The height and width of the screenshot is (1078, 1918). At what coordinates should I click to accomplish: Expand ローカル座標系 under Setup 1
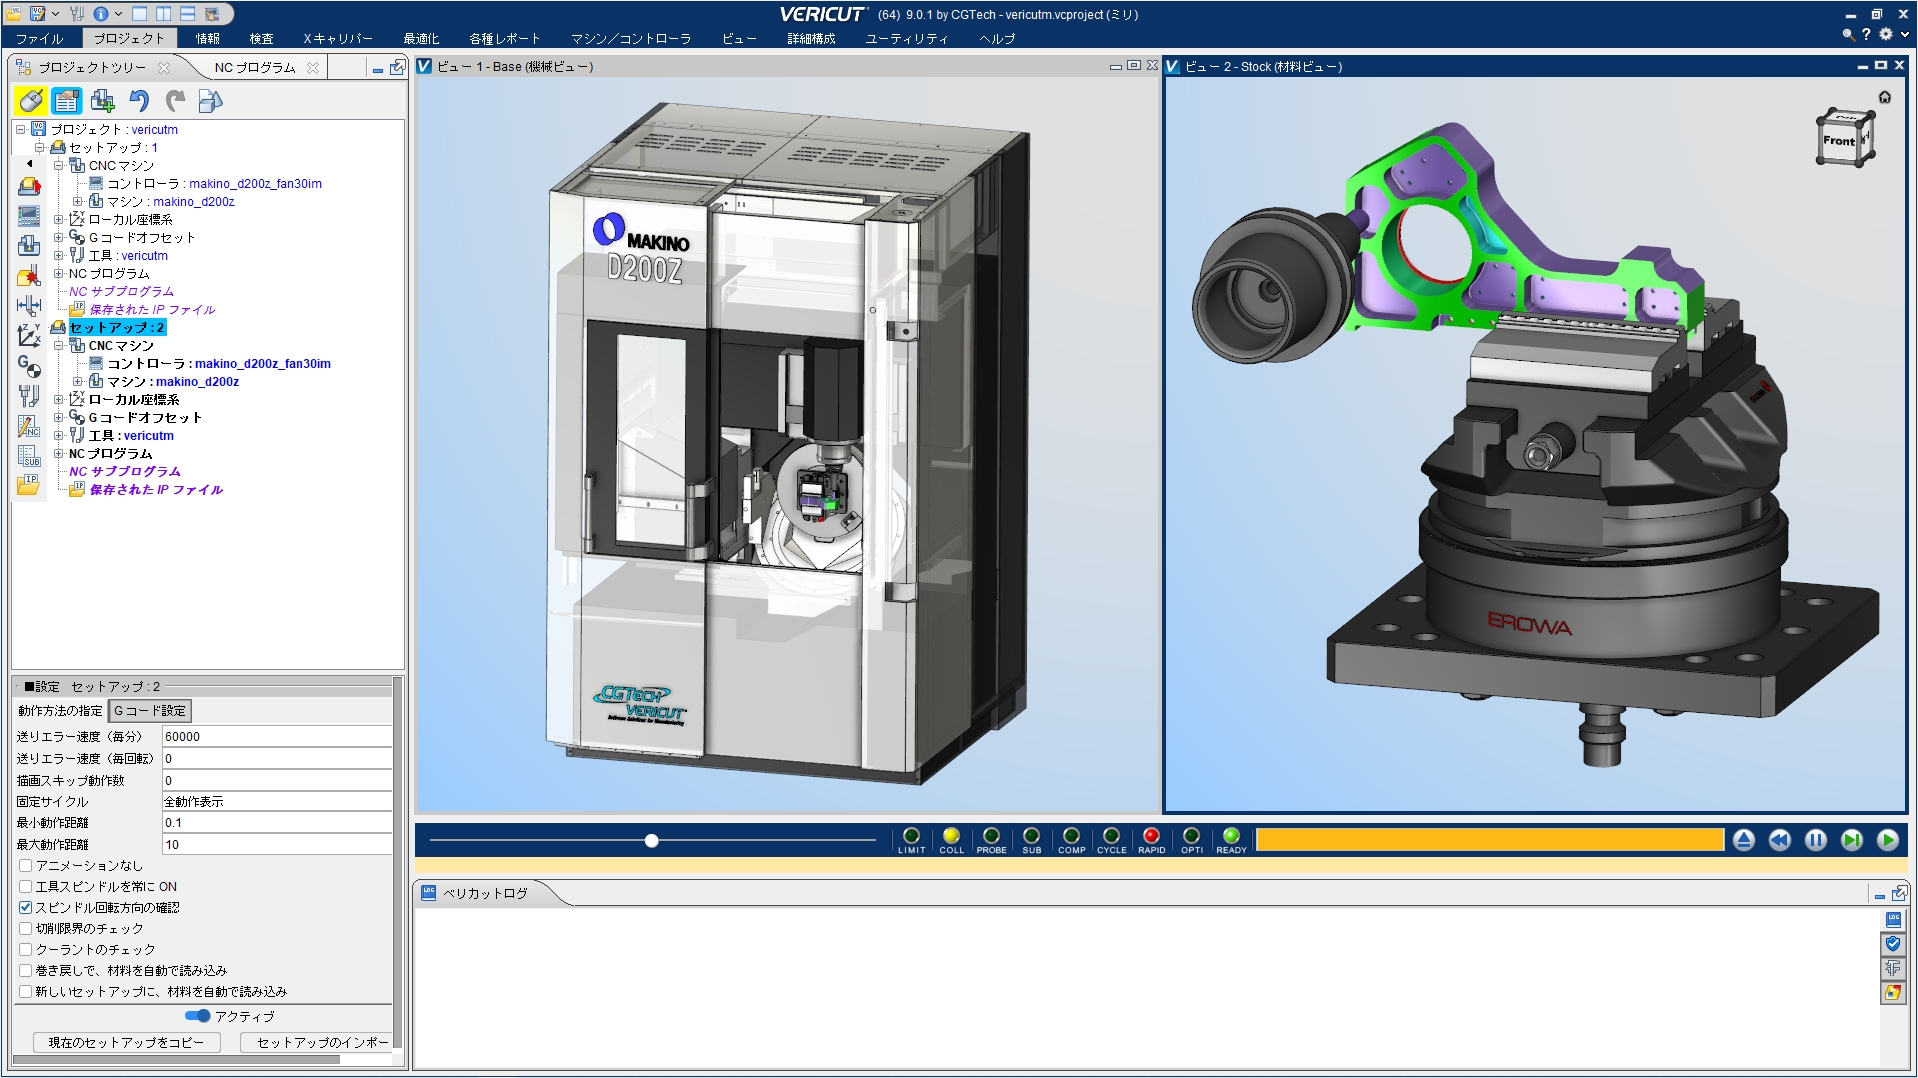point(59,219)
